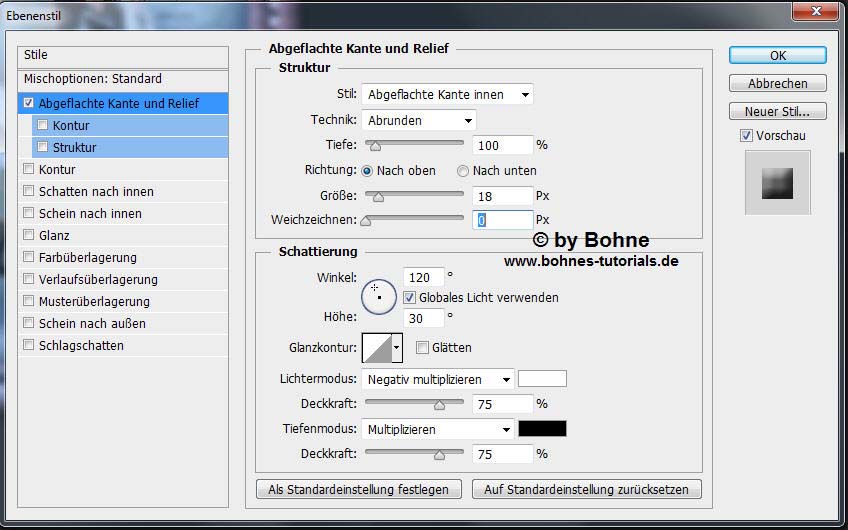Open the Glanzkontur picker dropdown arrow
This screenshot has width=848, height=530.
[397, 347]
